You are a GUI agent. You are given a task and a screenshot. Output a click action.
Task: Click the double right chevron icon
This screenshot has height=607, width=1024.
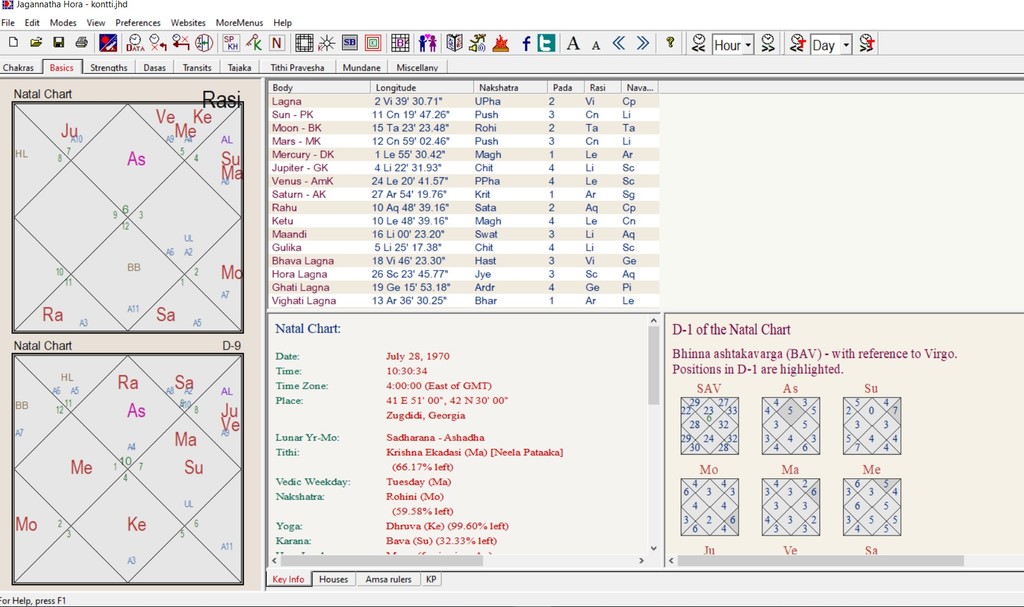(643, 43)
